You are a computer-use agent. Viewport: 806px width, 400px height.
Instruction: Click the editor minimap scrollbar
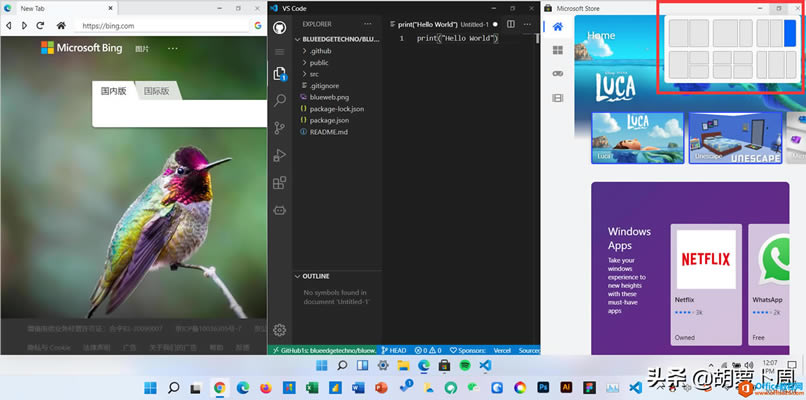537,39
